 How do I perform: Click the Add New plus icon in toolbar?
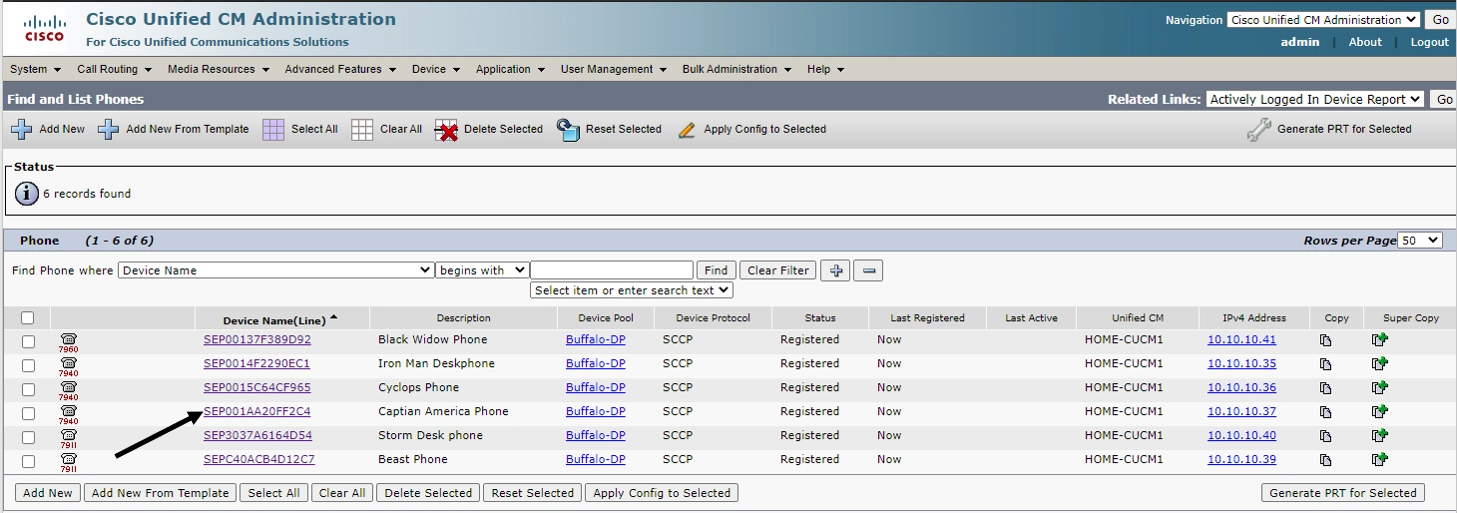point(21,130)
